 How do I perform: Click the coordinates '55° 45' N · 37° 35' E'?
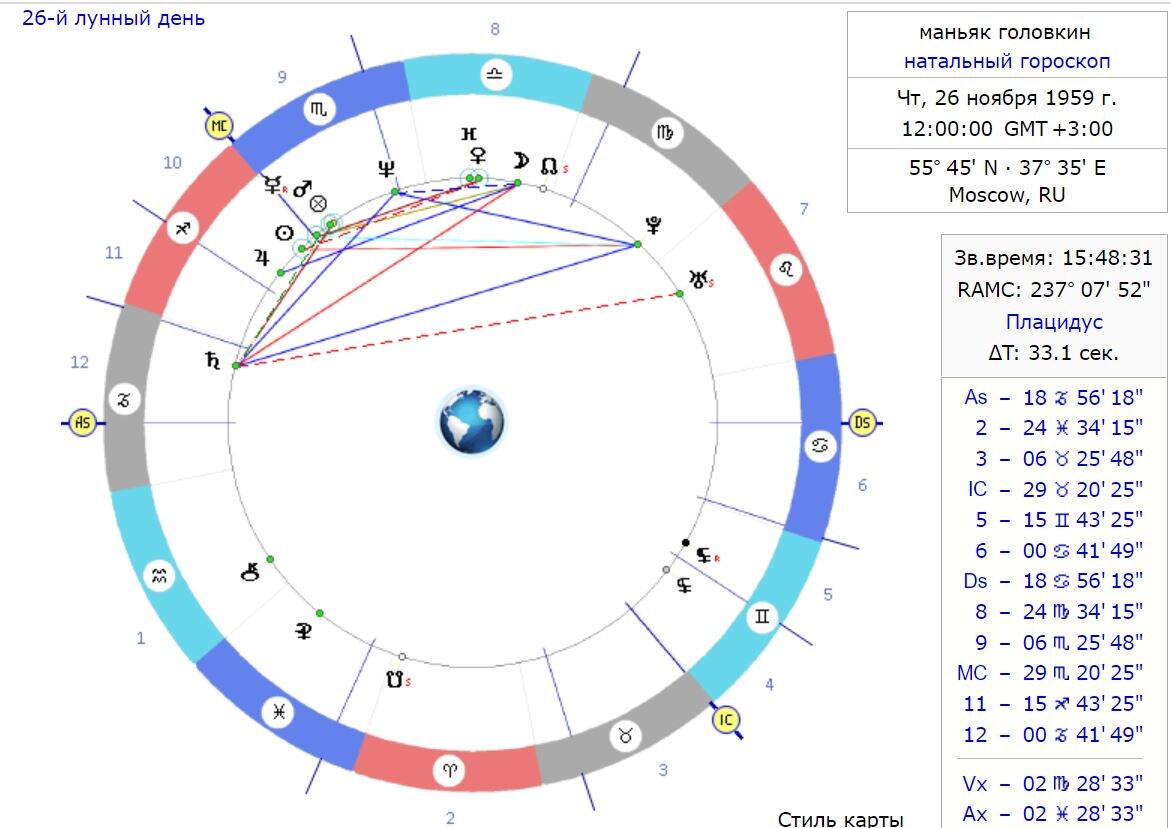tap(1007, 167)
